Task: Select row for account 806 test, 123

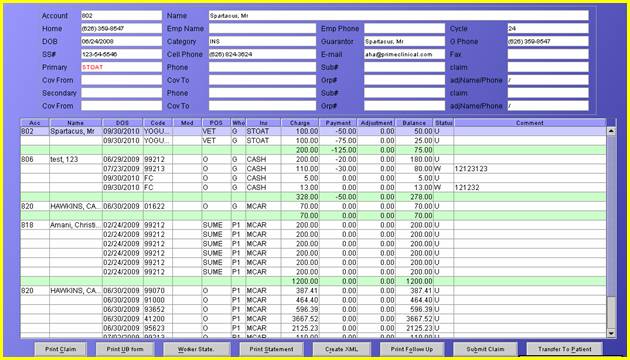Action: [313, 160]
